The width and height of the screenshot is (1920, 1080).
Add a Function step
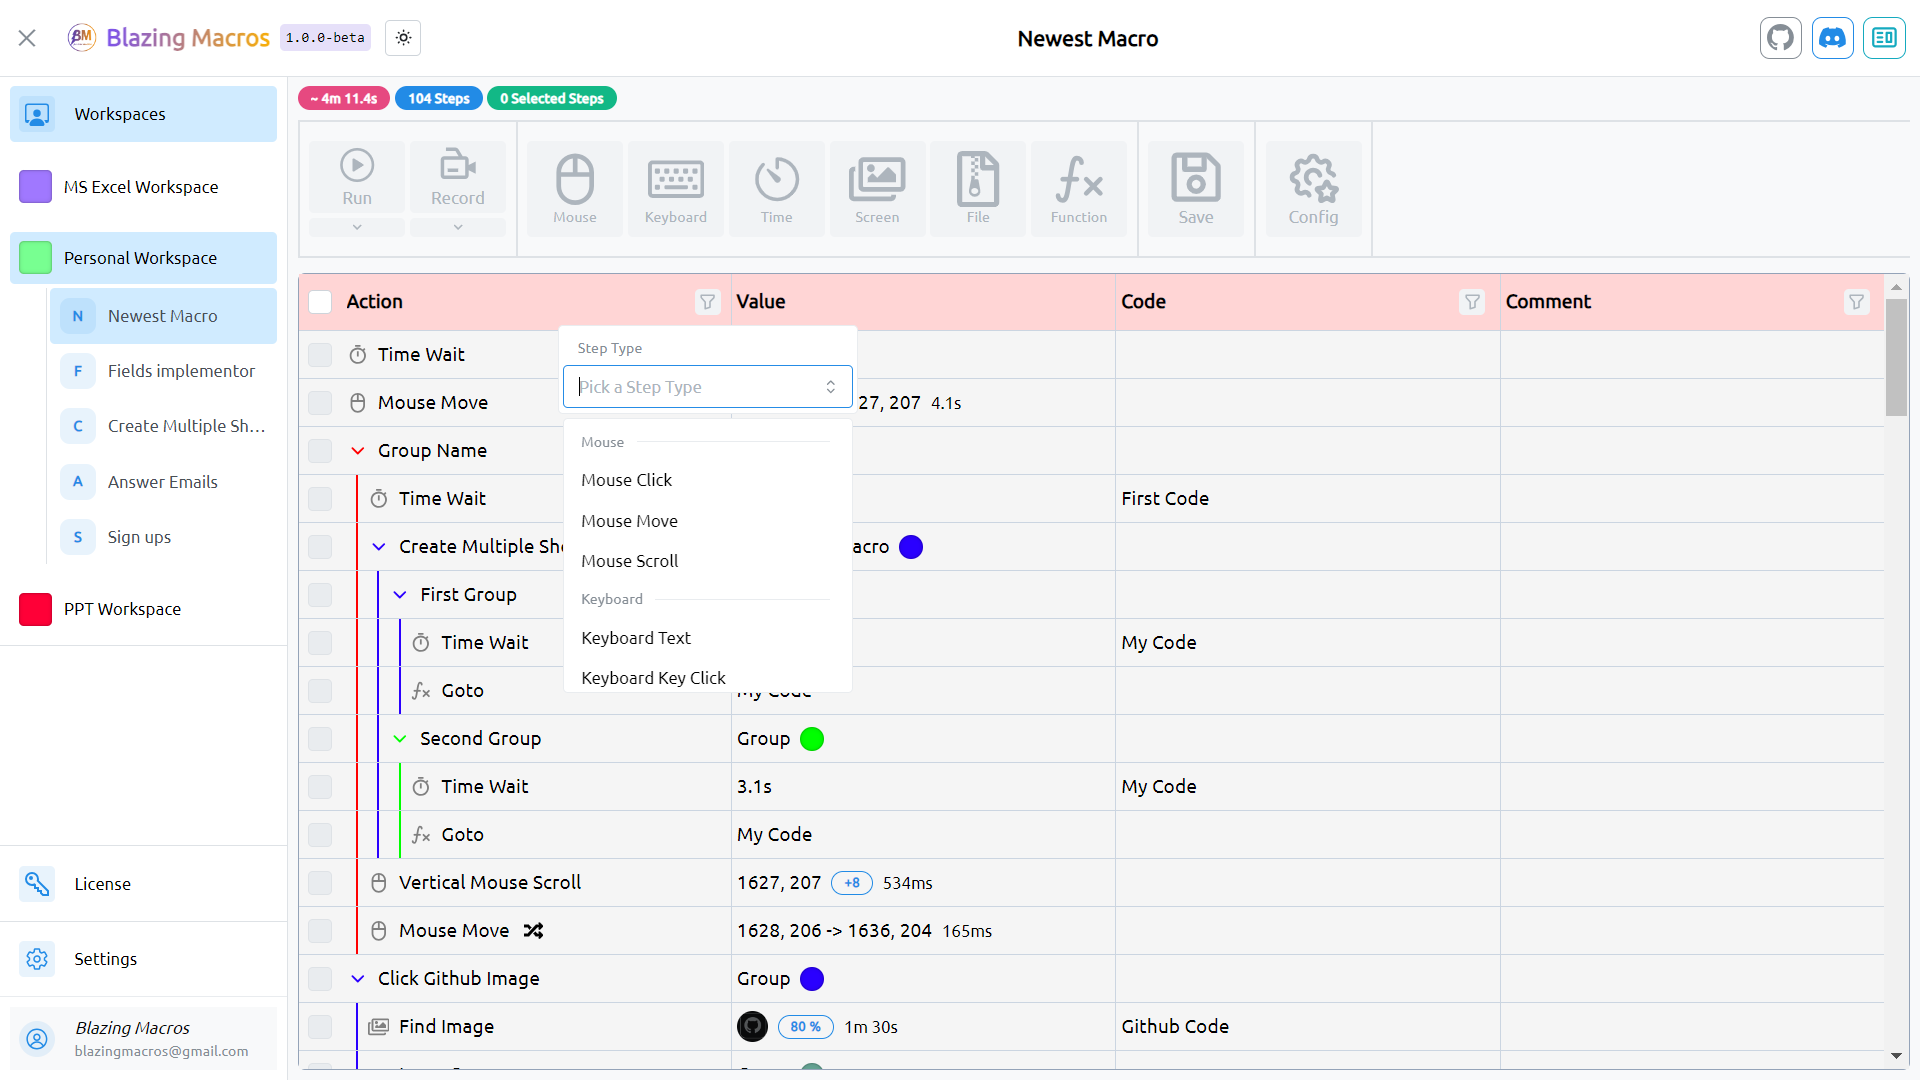pos(1079,189)
